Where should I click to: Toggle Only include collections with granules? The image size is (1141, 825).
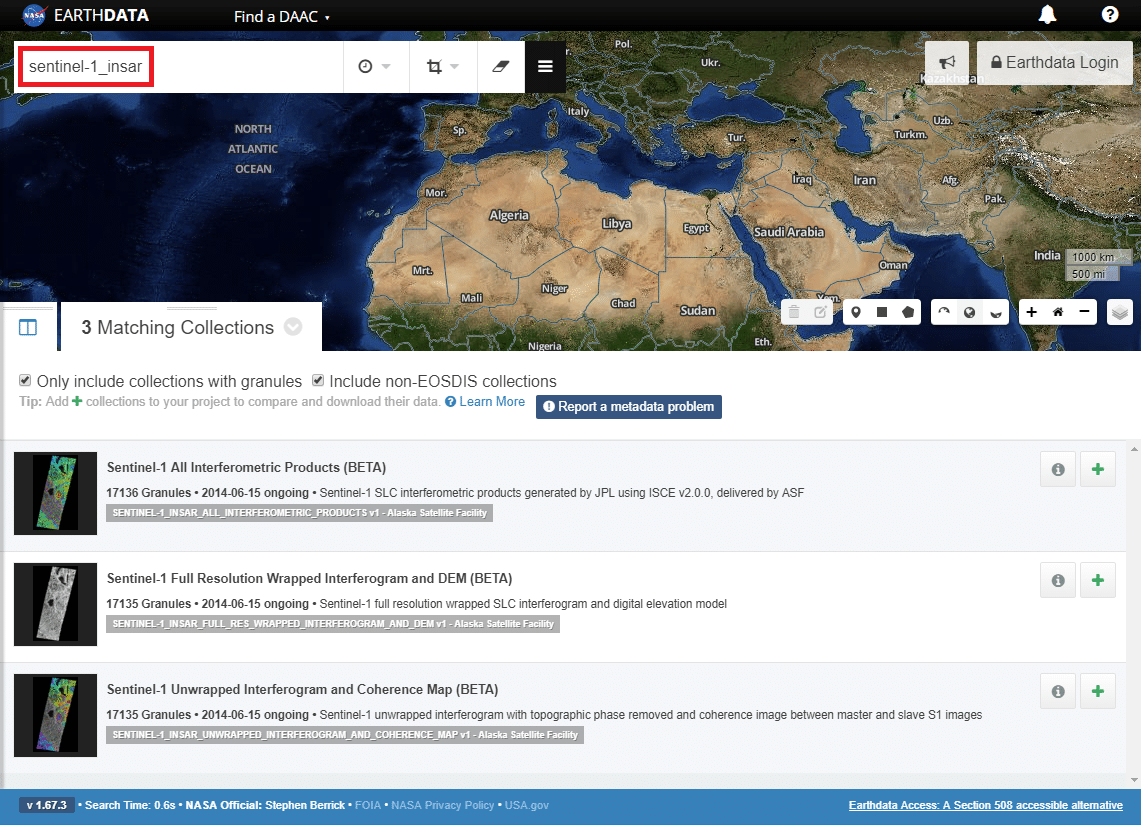[25, 380]
